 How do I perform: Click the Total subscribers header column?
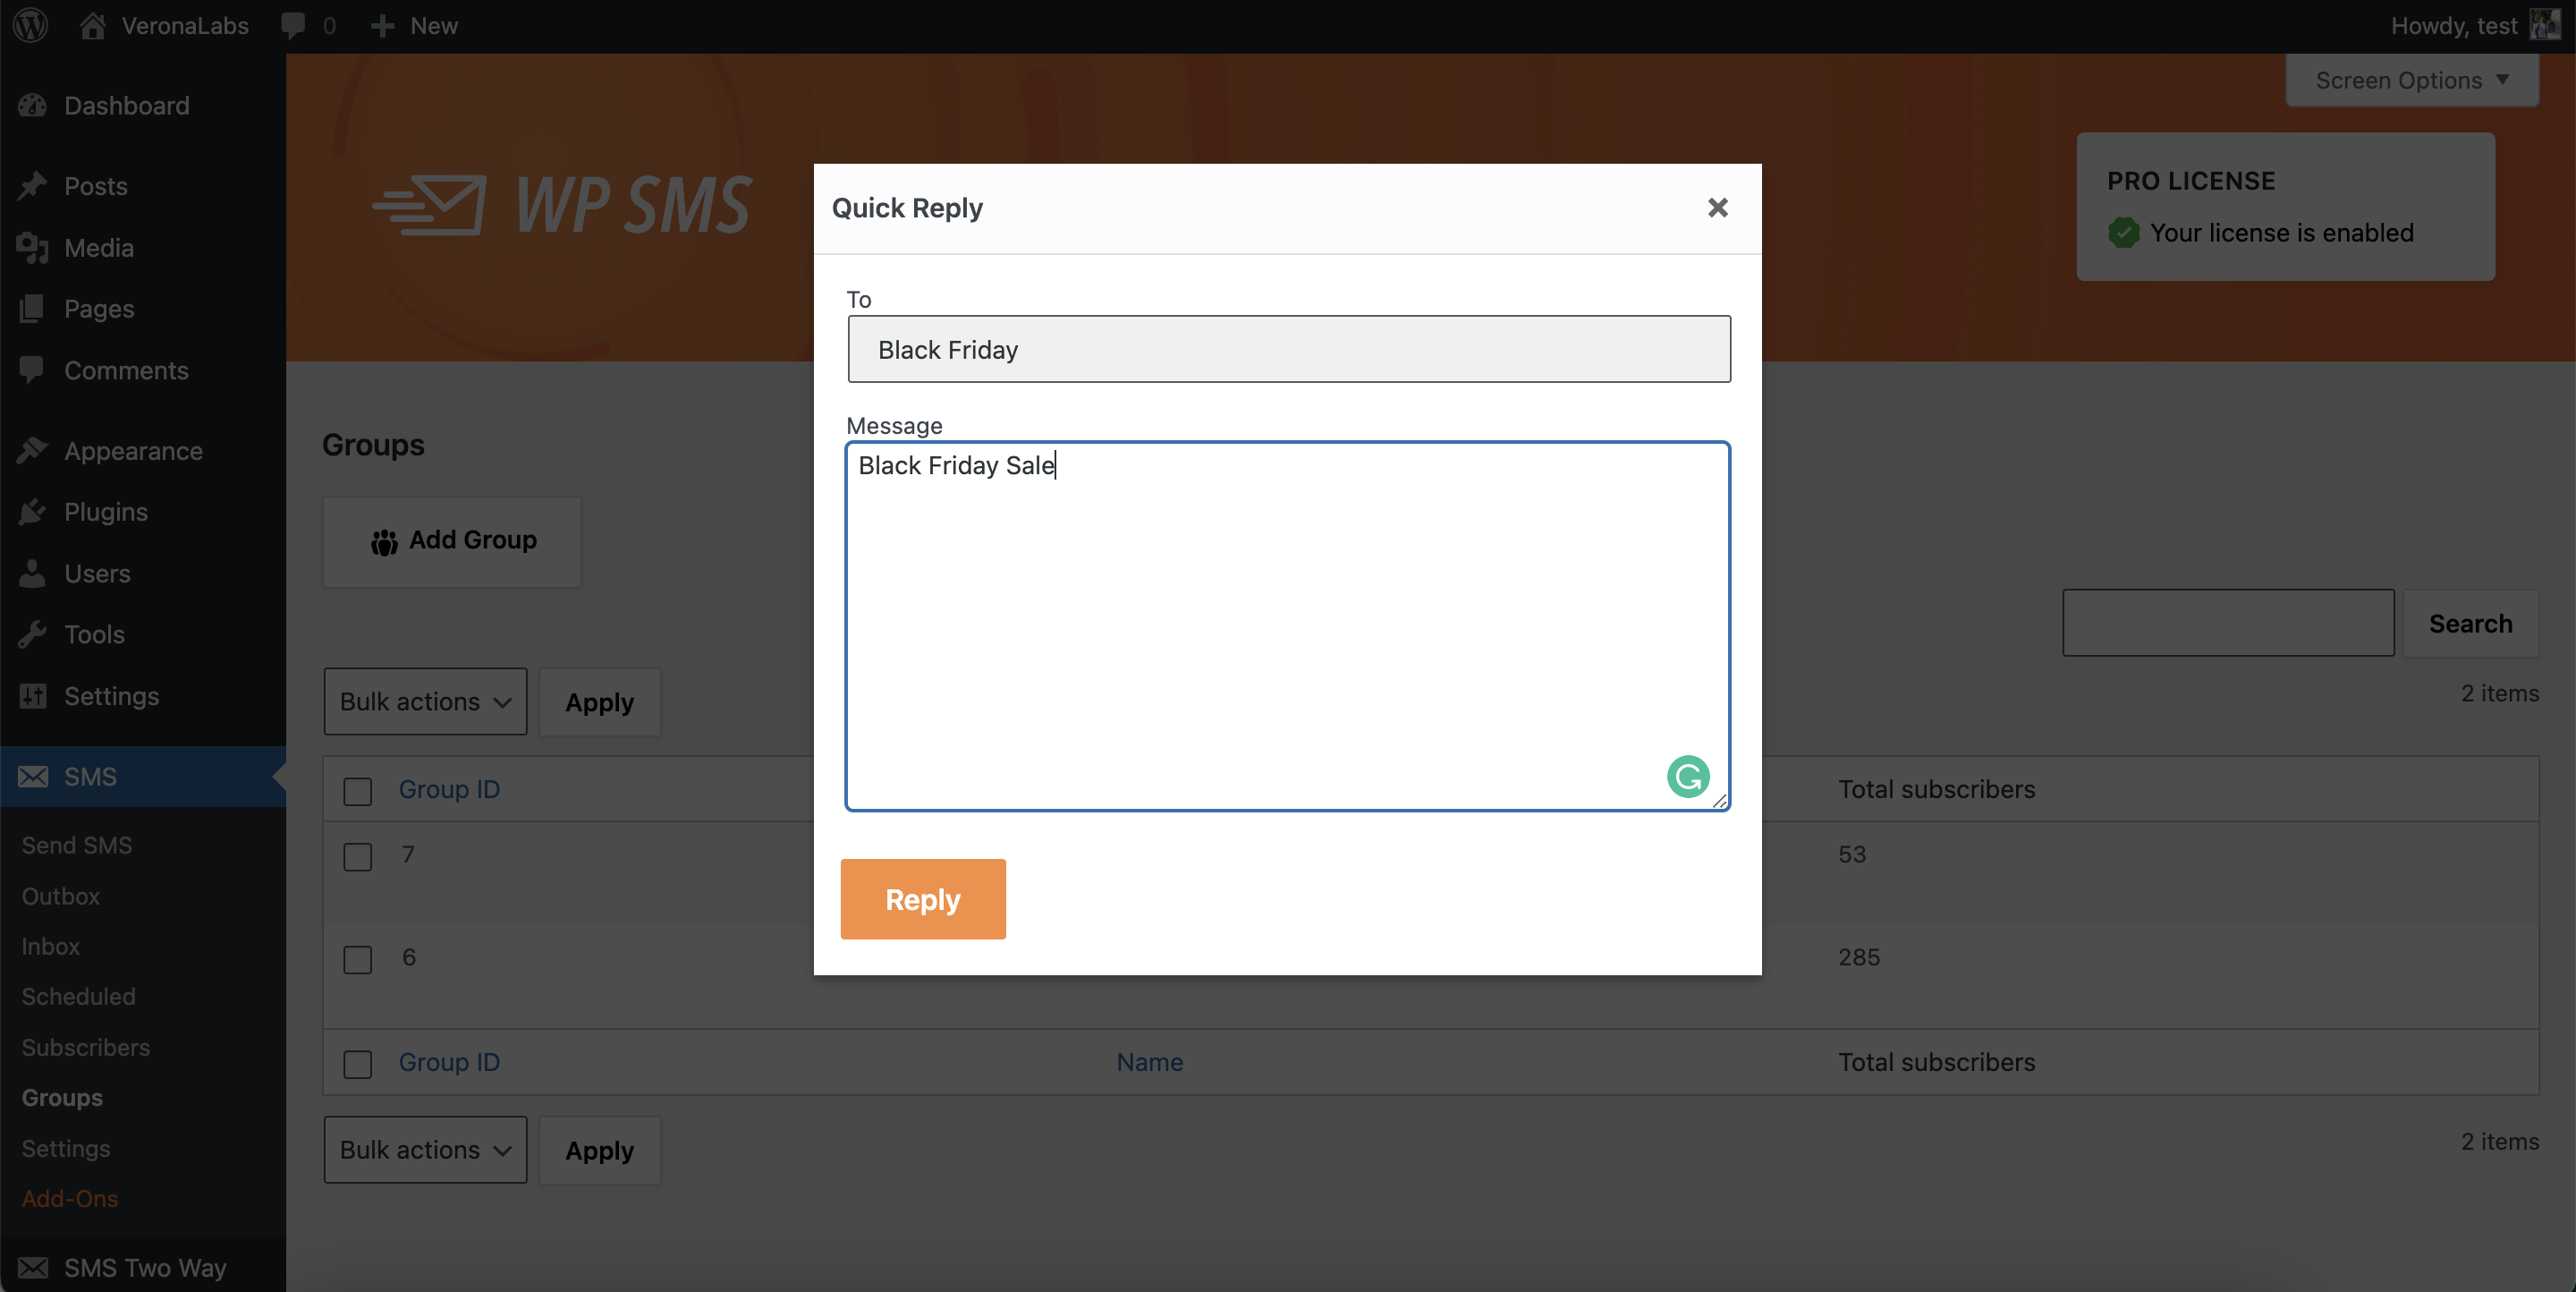pyautogui.click(x=1936, y=789)
